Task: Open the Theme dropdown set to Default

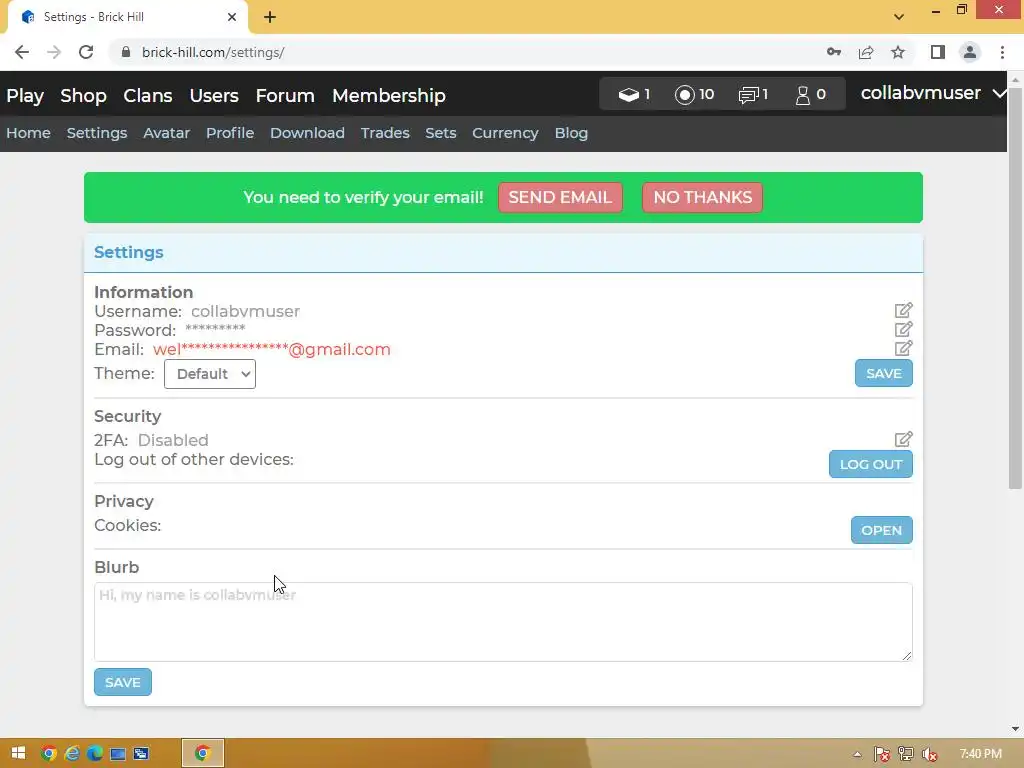Action: click(210, 374)
